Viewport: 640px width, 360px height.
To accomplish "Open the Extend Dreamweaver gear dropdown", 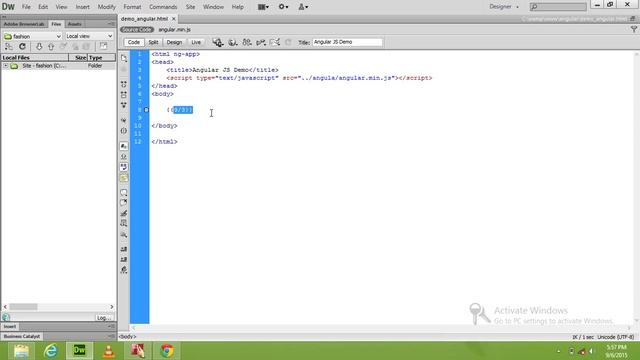I will click(x=283, y=7).
